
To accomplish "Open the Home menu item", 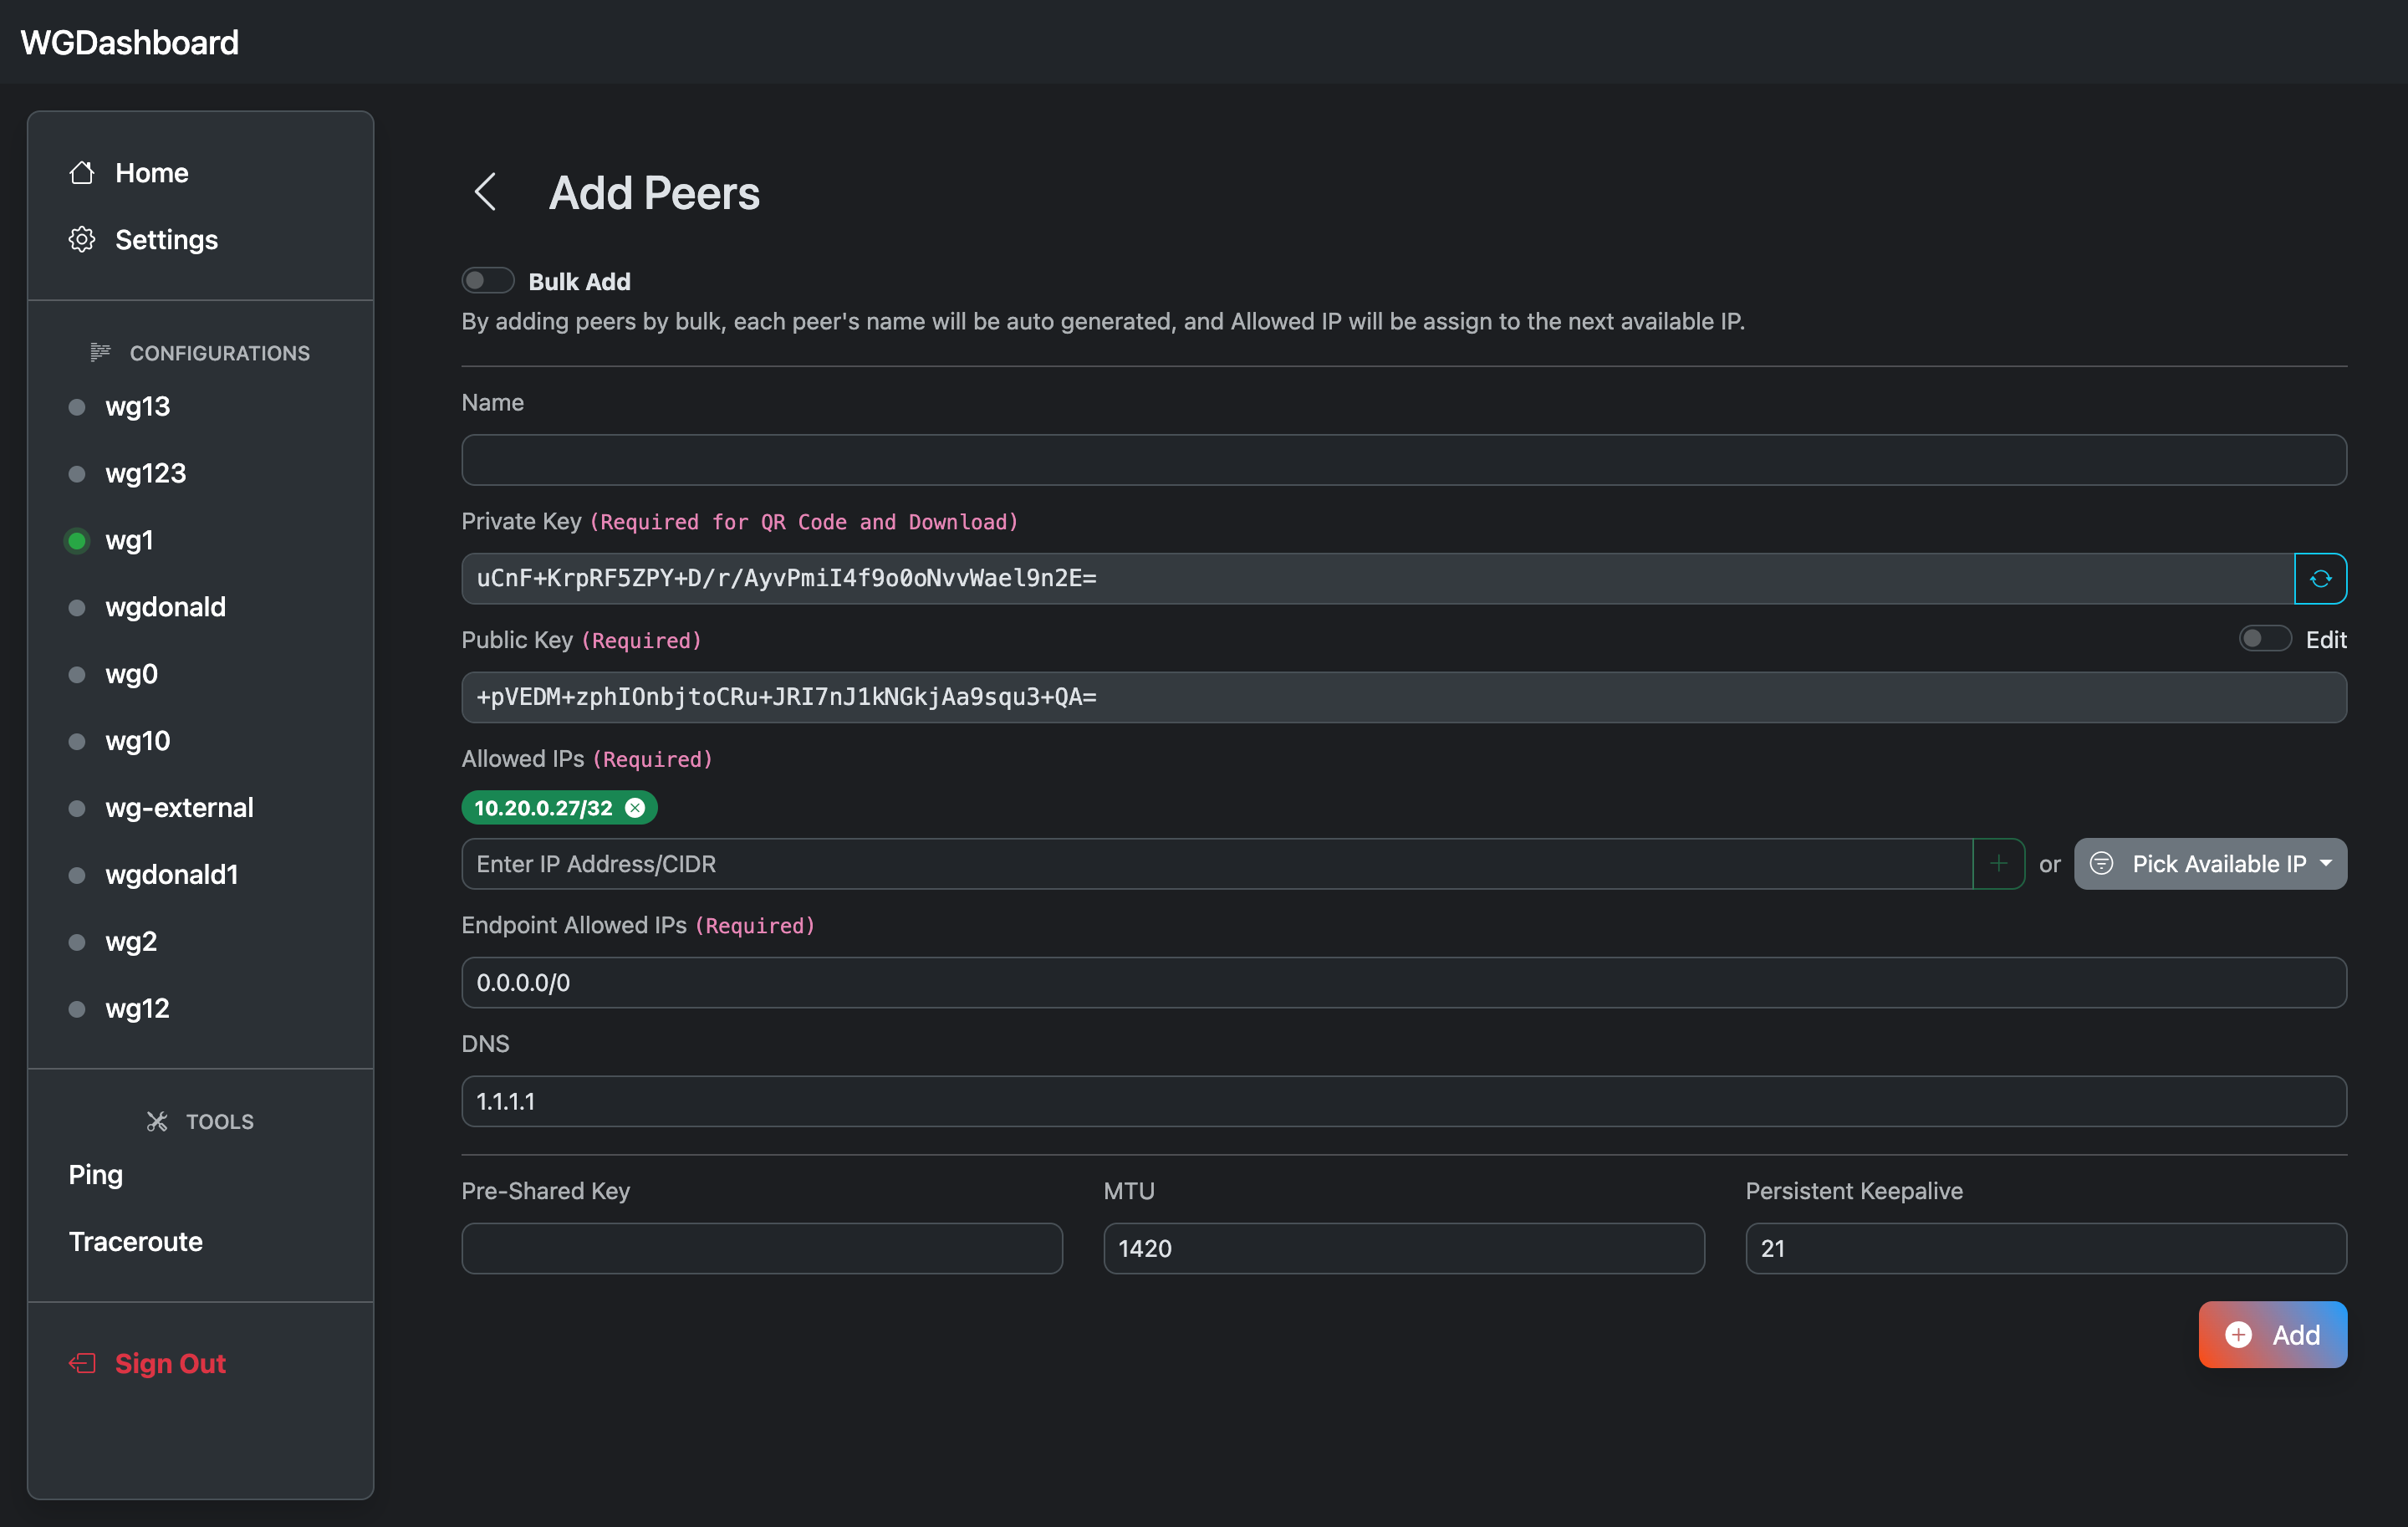I will tap(153, 172).
